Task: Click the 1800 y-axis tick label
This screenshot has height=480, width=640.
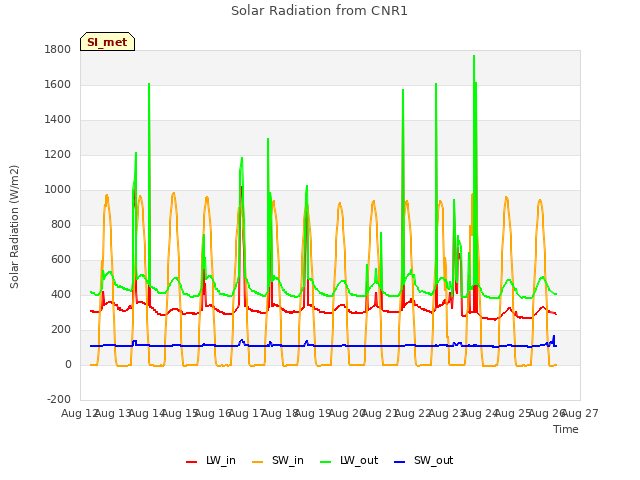Action: (58, 50)
